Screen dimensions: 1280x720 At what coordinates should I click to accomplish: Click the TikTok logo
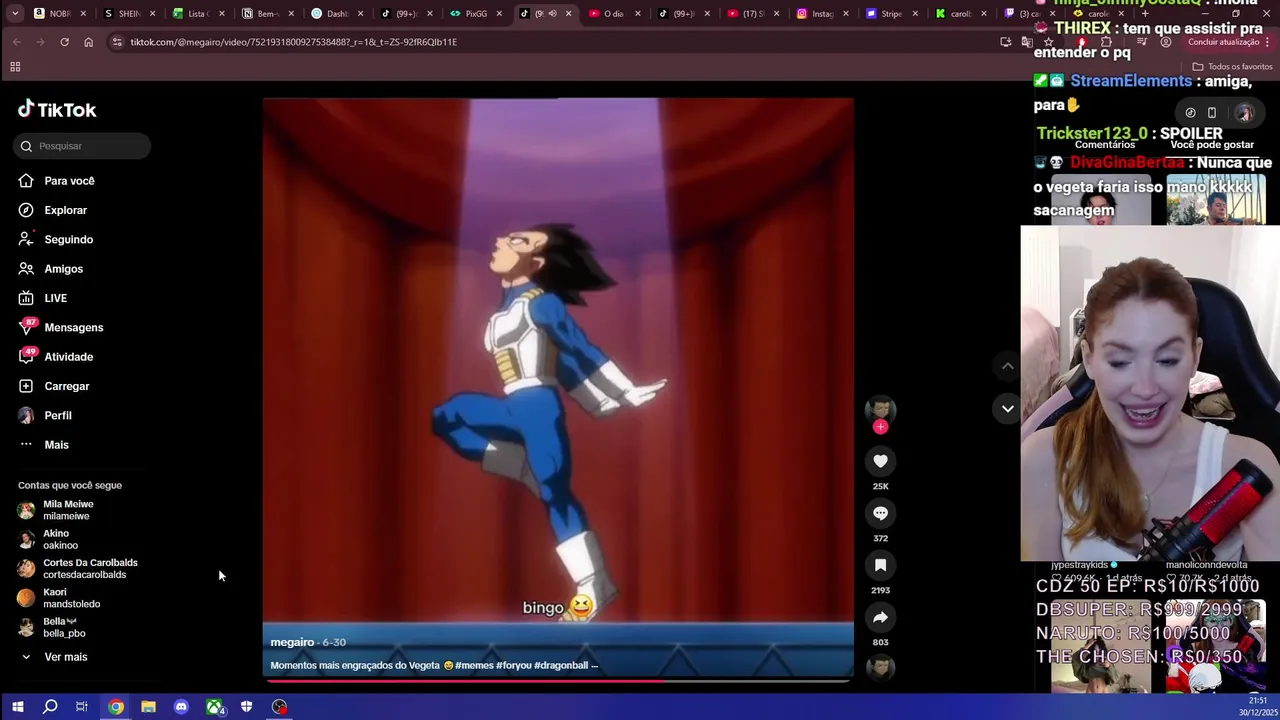(x=57, y=110)
